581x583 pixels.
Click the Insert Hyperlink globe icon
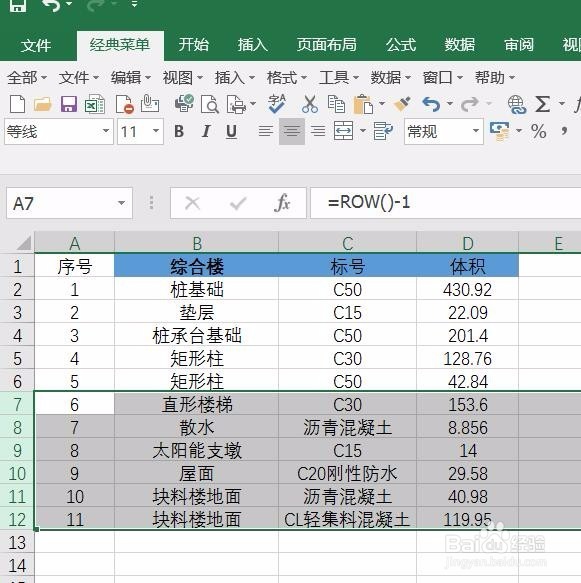[x=517, y=104]
